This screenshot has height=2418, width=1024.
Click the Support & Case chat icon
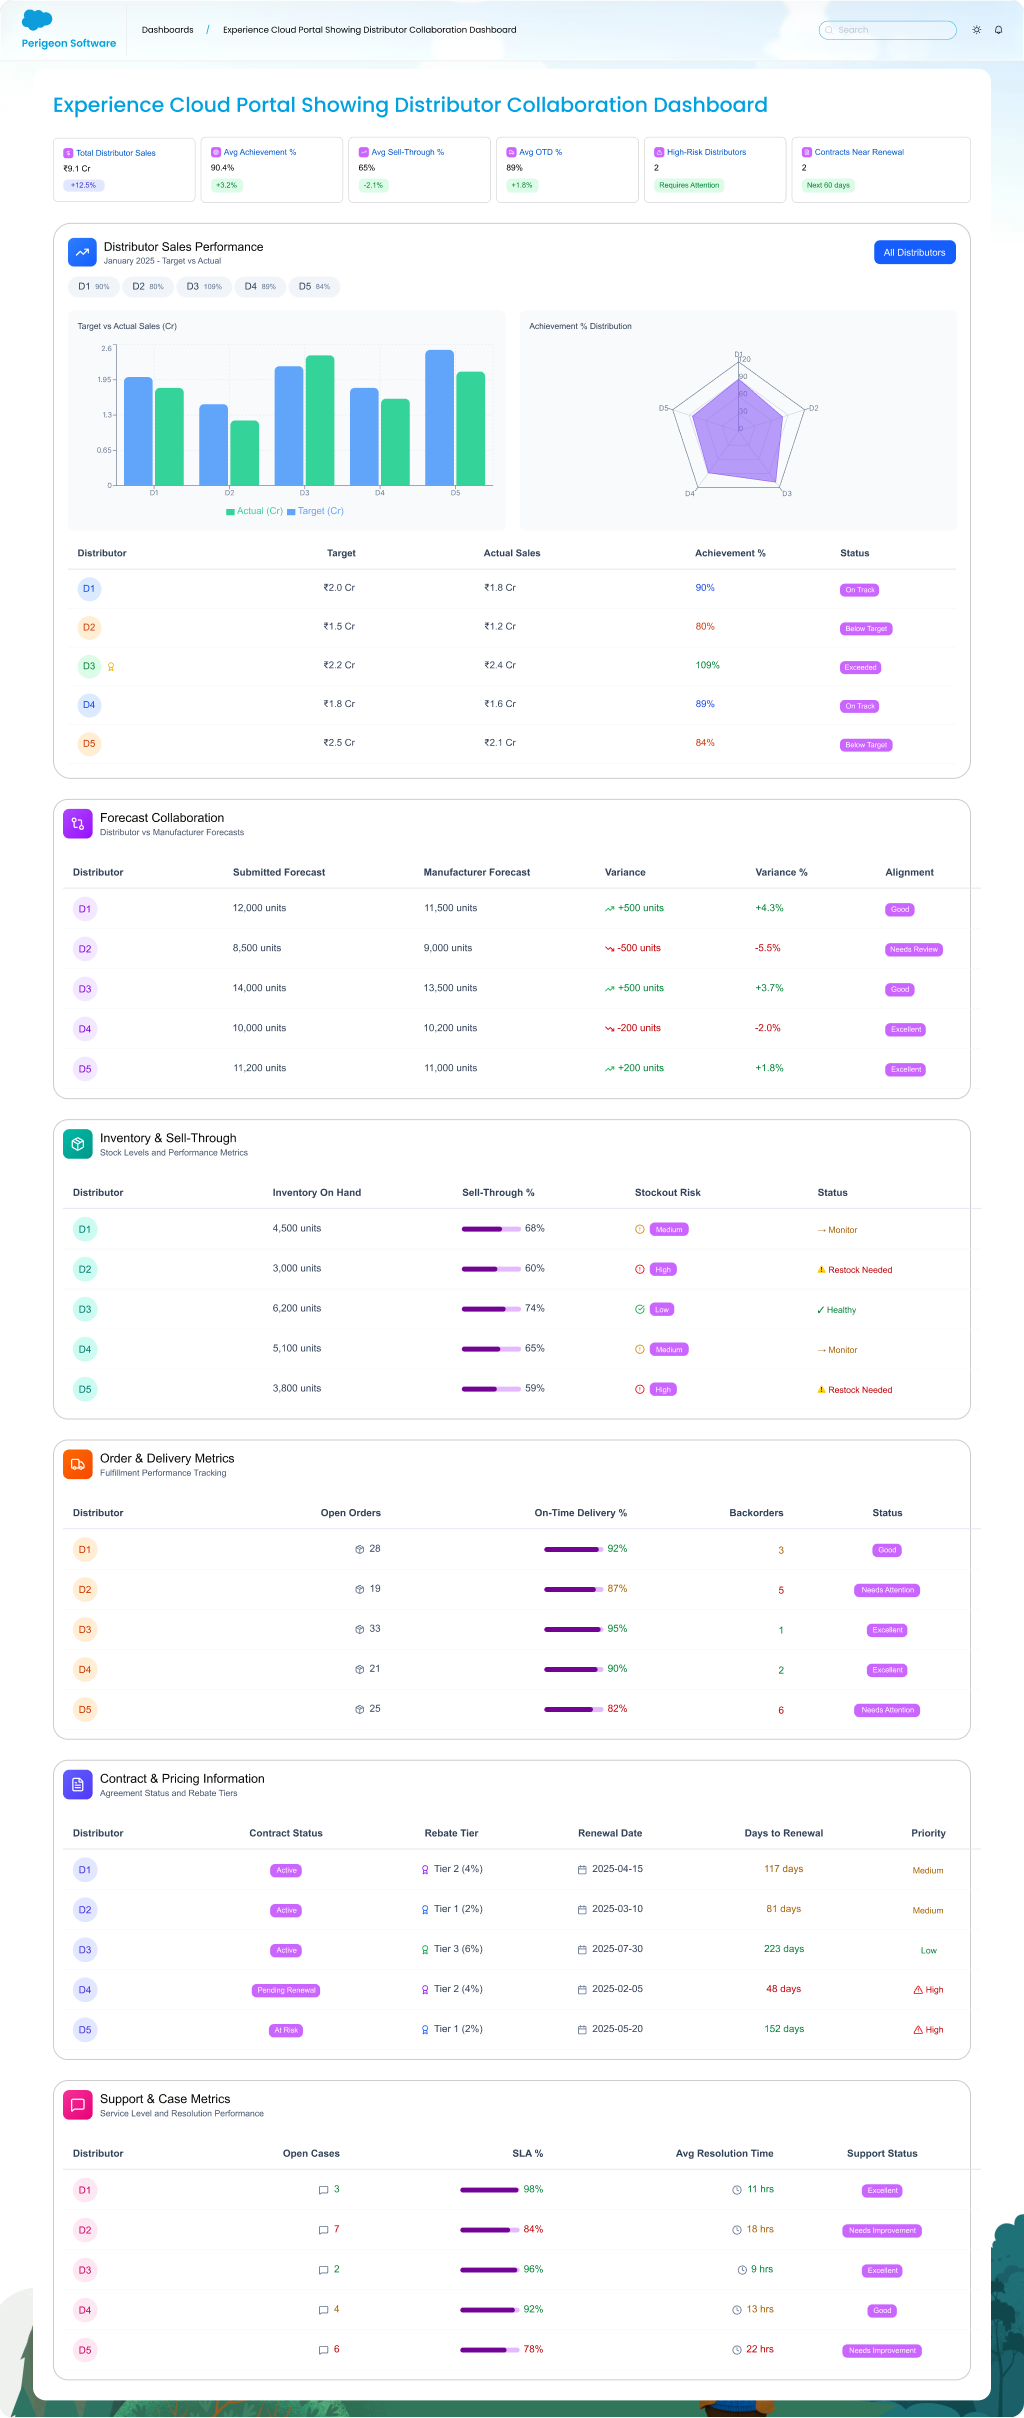click(77, 2105)
